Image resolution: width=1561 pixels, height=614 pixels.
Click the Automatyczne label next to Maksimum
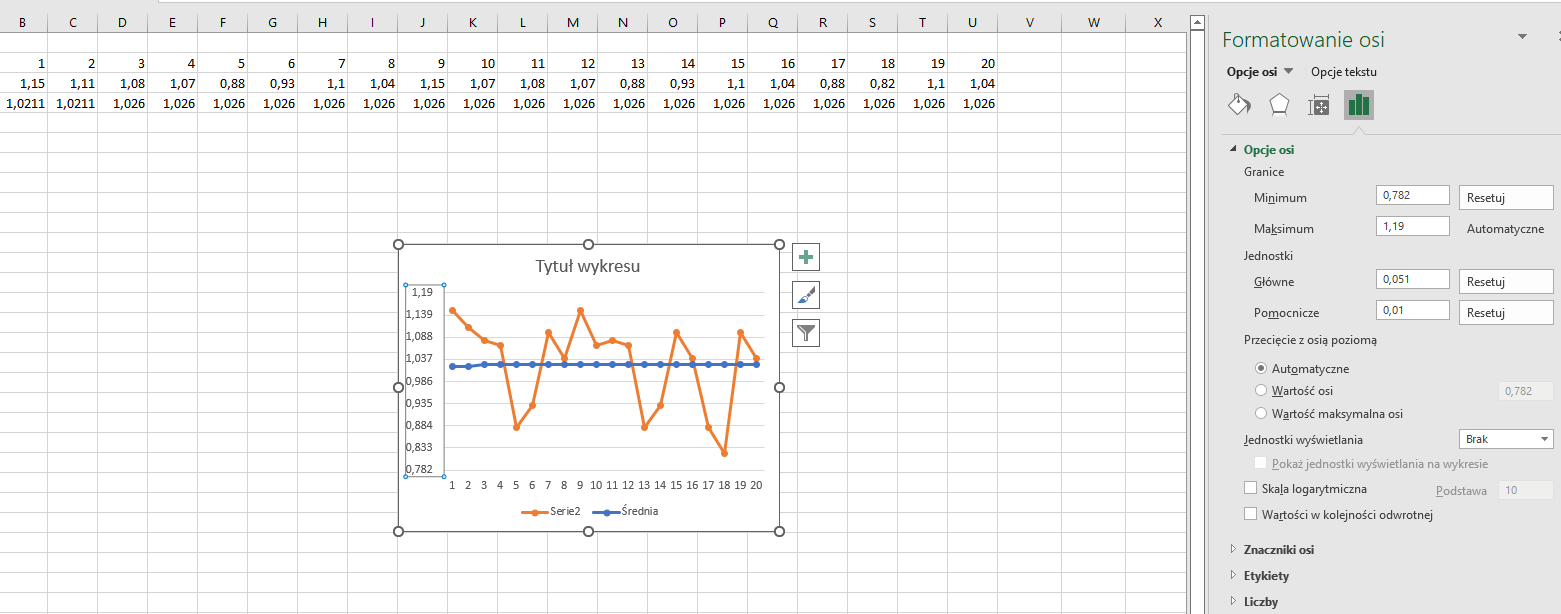pos(1505,229)
